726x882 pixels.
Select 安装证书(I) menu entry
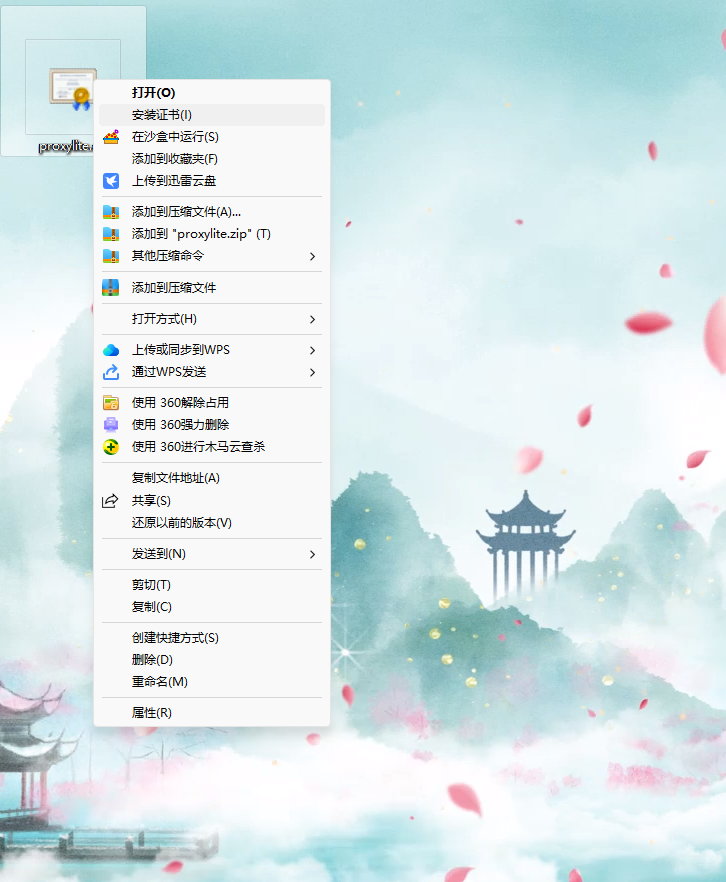[x=211, y=115]
